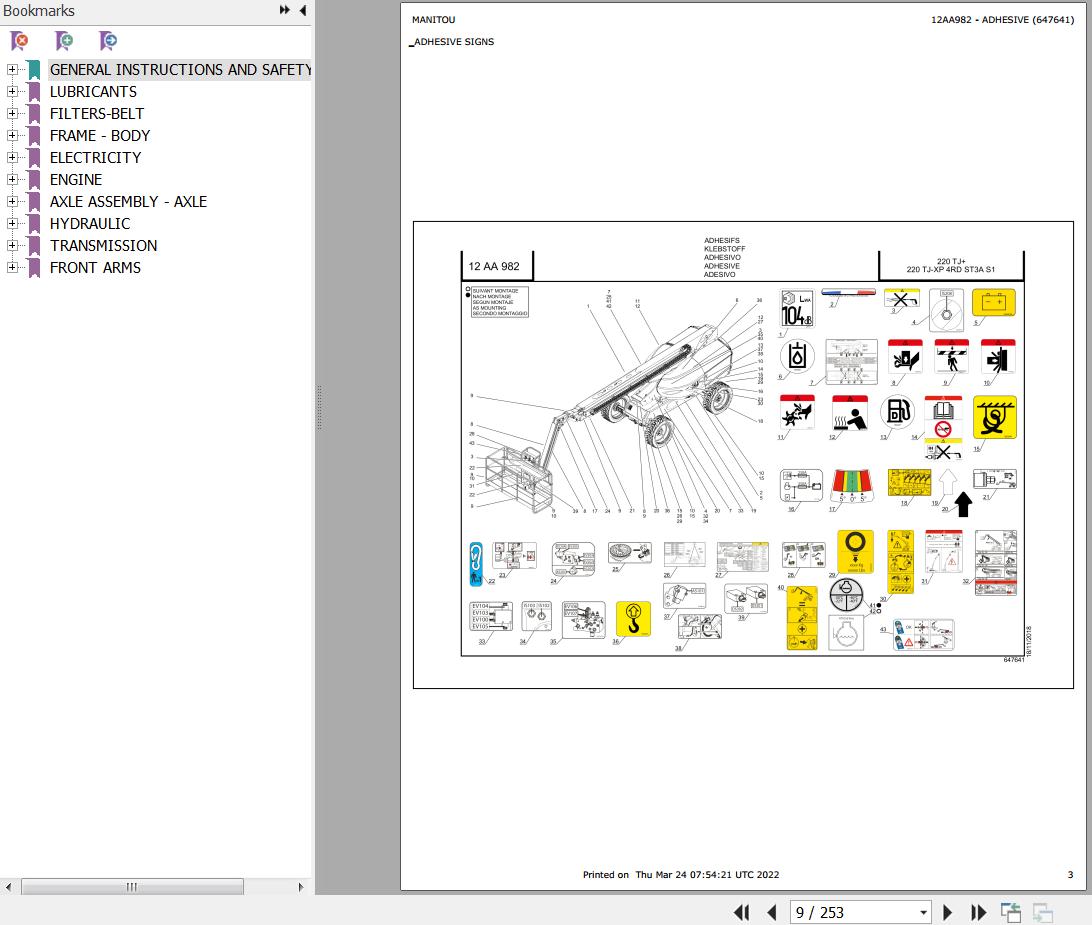This screenshot has width=1092, height=925.
Task: Click the bookmark icon beside ENGINE
Action: pyautogui.click(x=33, y=180)
